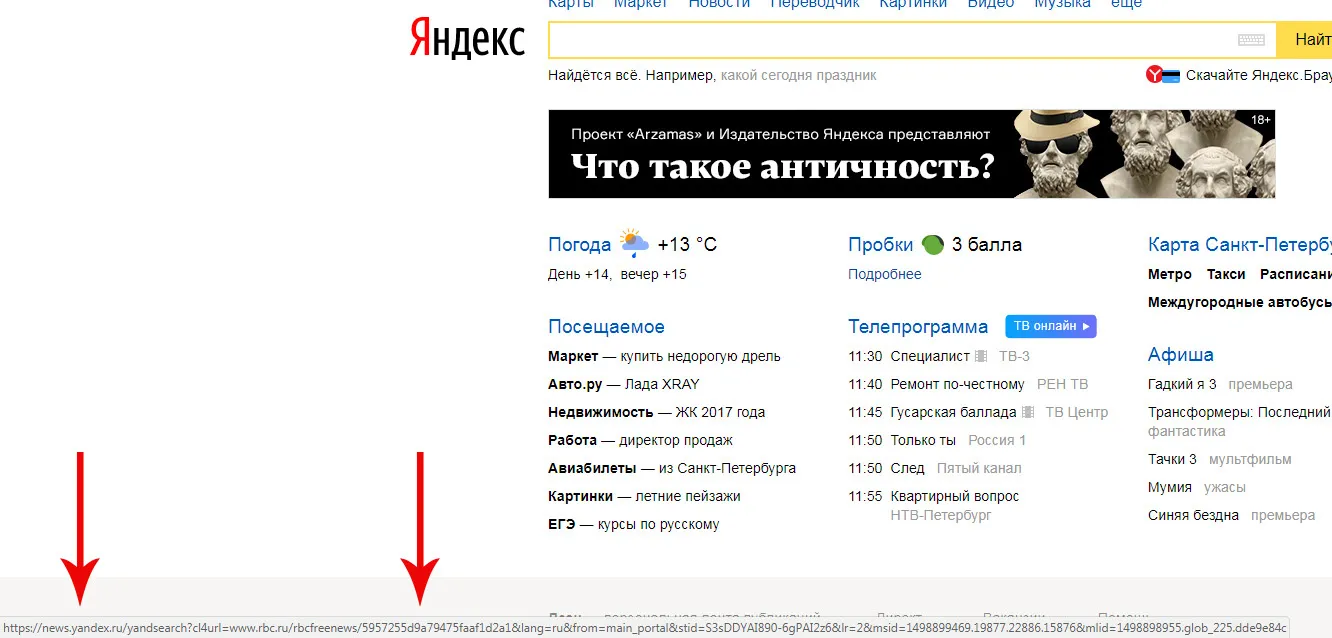Click the '3 балла' traffic score
1332x638 pixels.
987,245
